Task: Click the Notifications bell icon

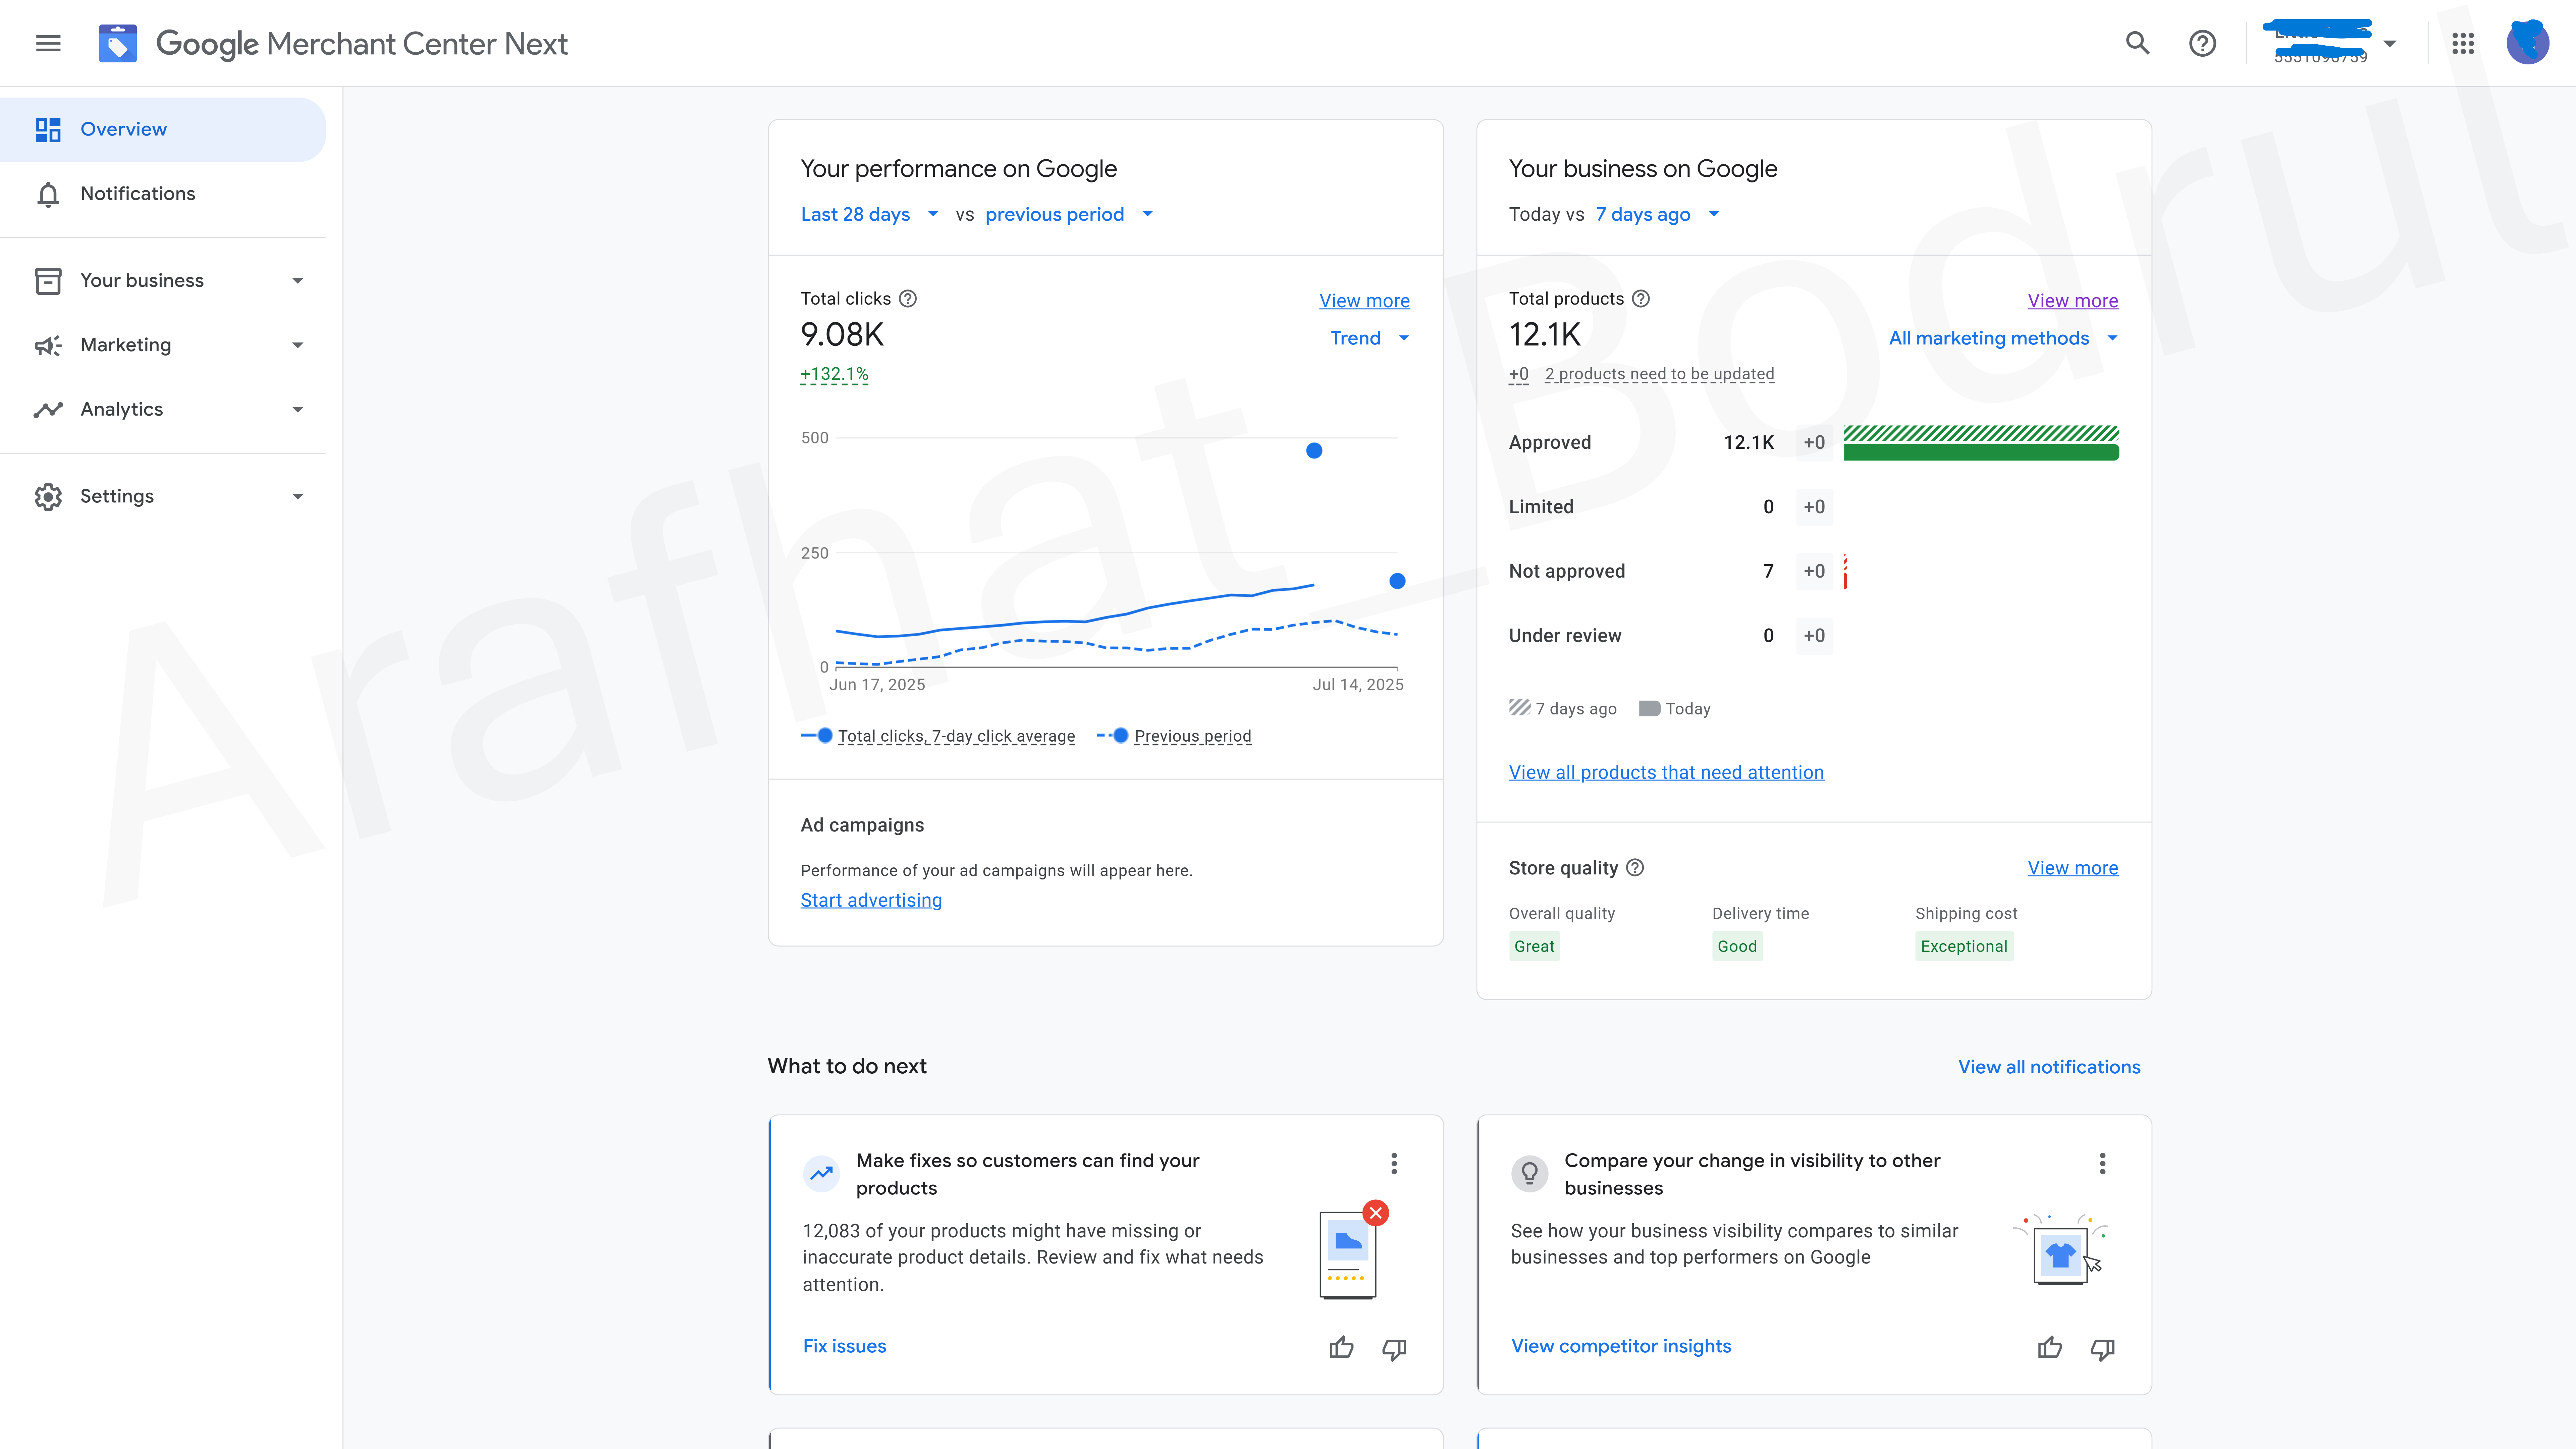Action: [x=48, y=194]
